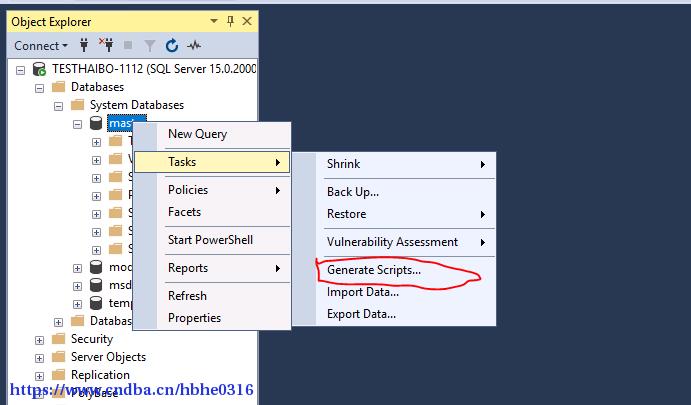The height and width of the screenshot is (405, 691).
Task: Click the Connect Object Explorer plug icon
Action: tap(84, 45)
